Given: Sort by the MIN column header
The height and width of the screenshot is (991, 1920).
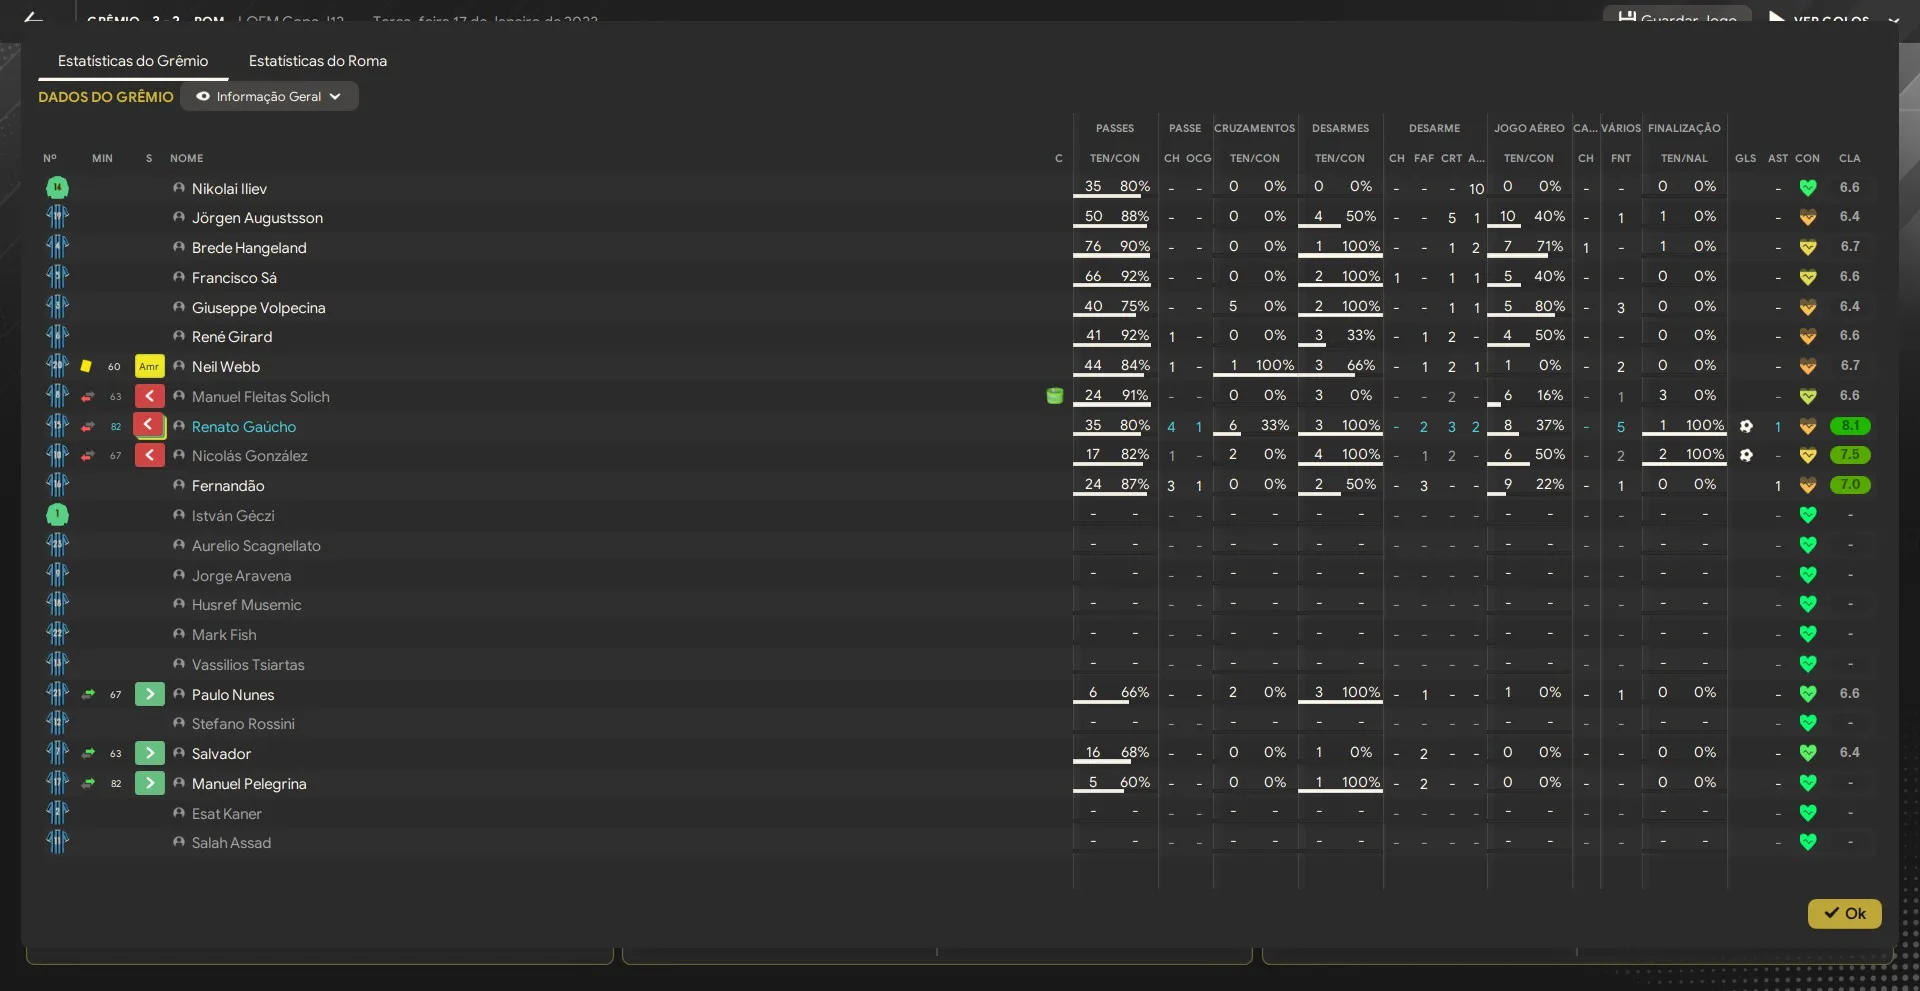Looking at the screenshot, I should click(x=102, y=158).
